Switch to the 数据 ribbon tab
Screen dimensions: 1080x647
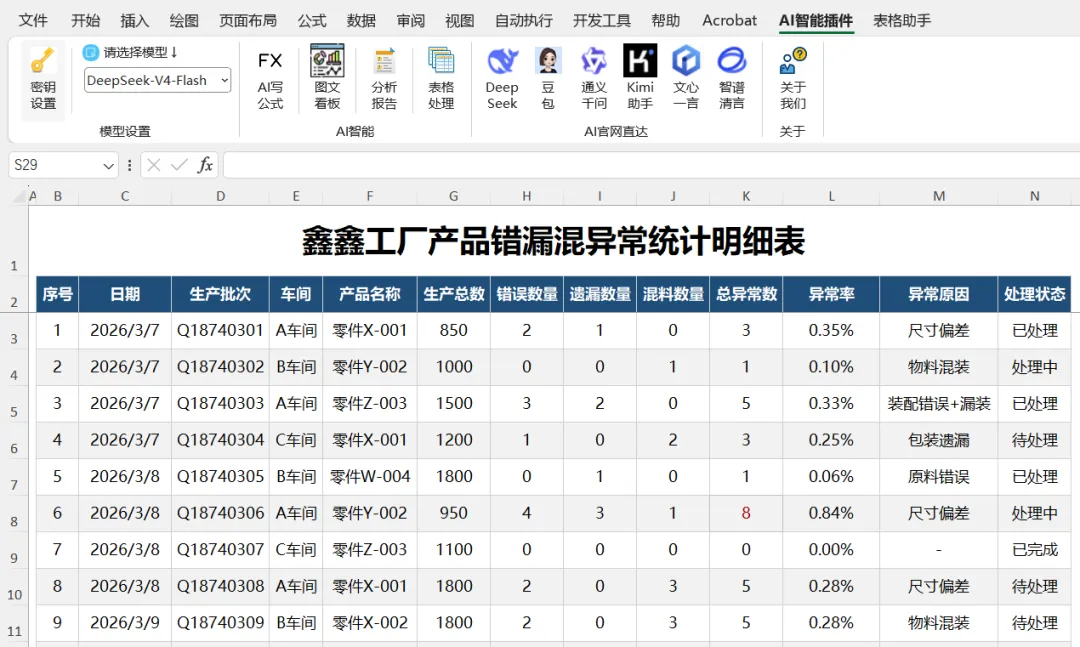361,21
